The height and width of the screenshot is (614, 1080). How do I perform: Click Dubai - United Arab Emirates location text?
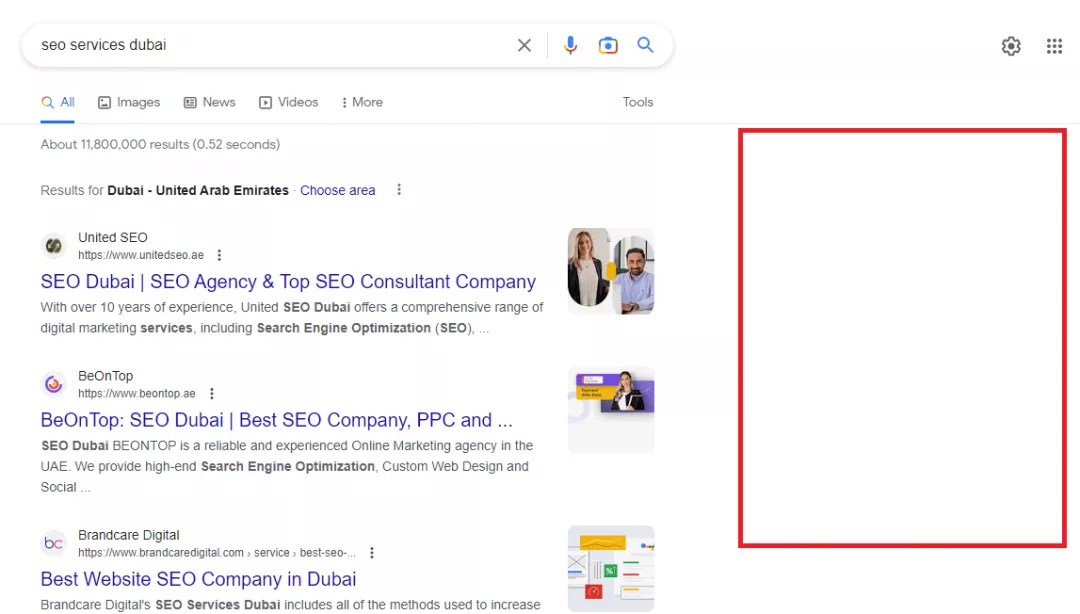click(198, 190)
